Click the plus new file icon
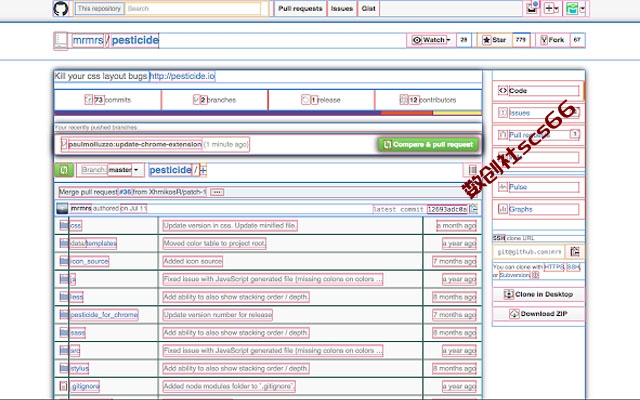This screenshot has width=640, height=400. tap(203, 170)
